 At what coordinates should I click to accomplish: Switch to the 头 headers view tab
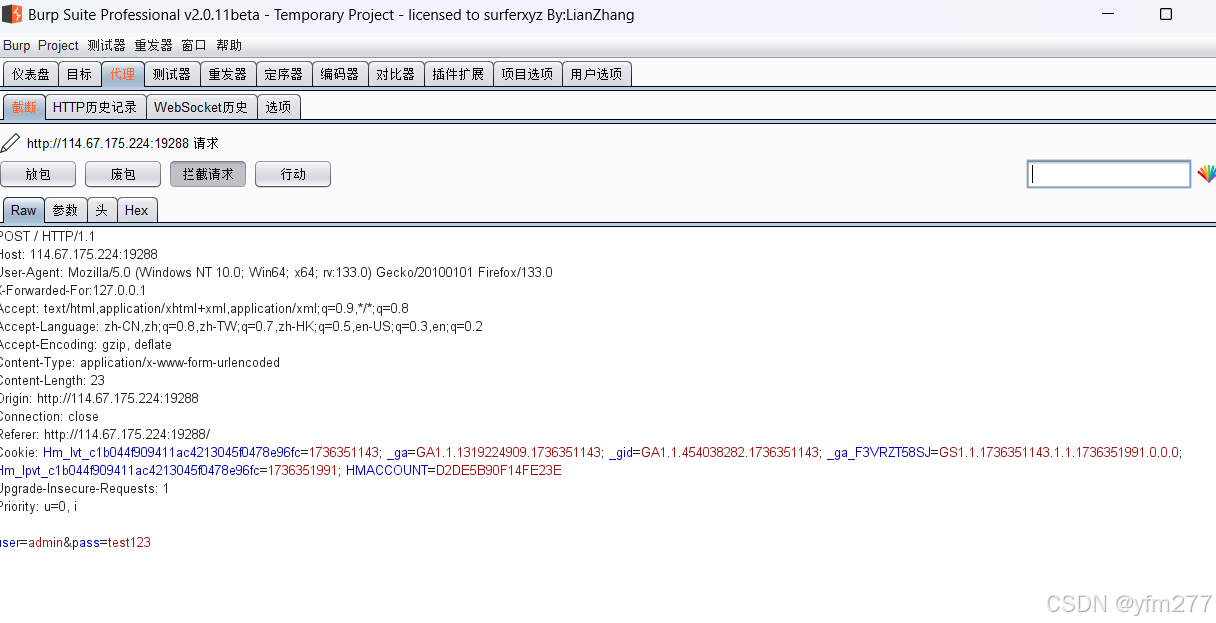click(102, 210)
